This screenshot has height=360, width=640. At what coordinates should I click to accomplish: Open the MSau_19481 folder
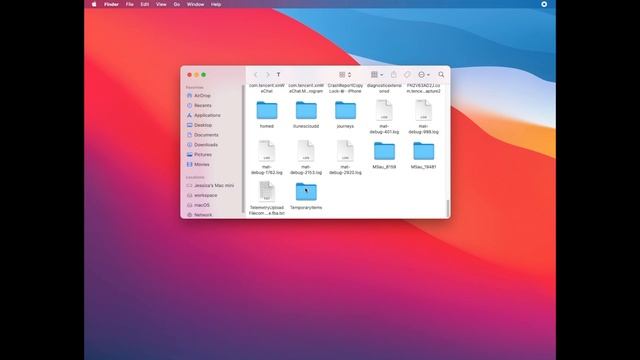[423, 151]
